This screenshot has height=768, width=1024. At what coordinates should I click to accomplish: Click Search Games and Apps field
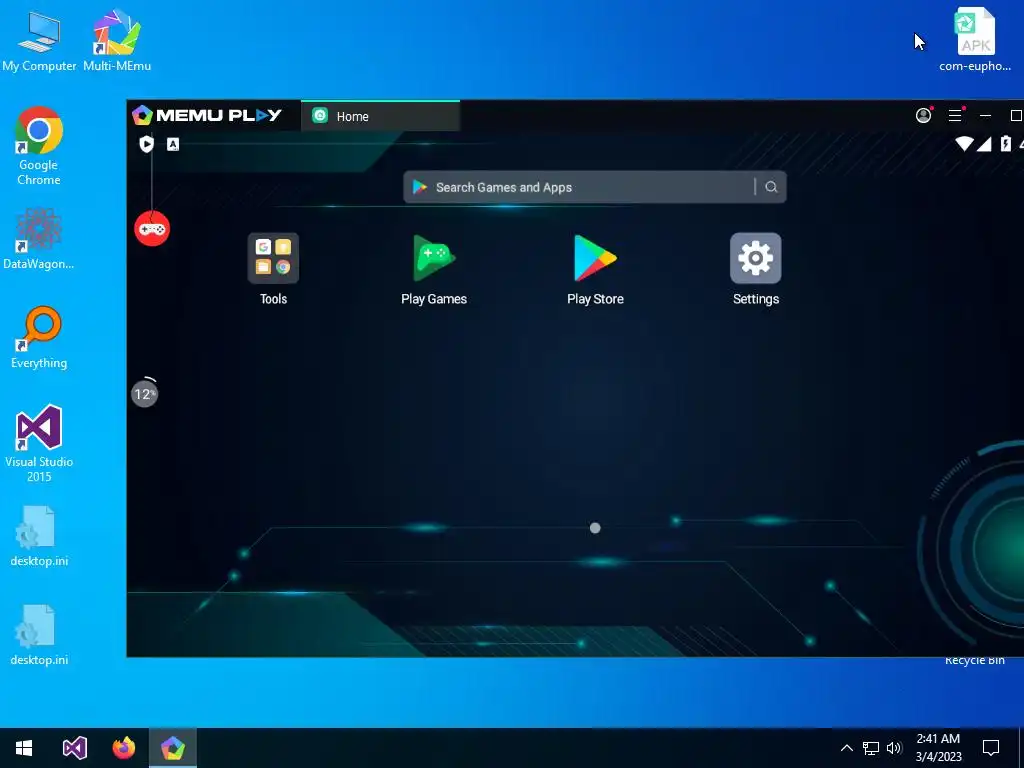click(594, 187)
